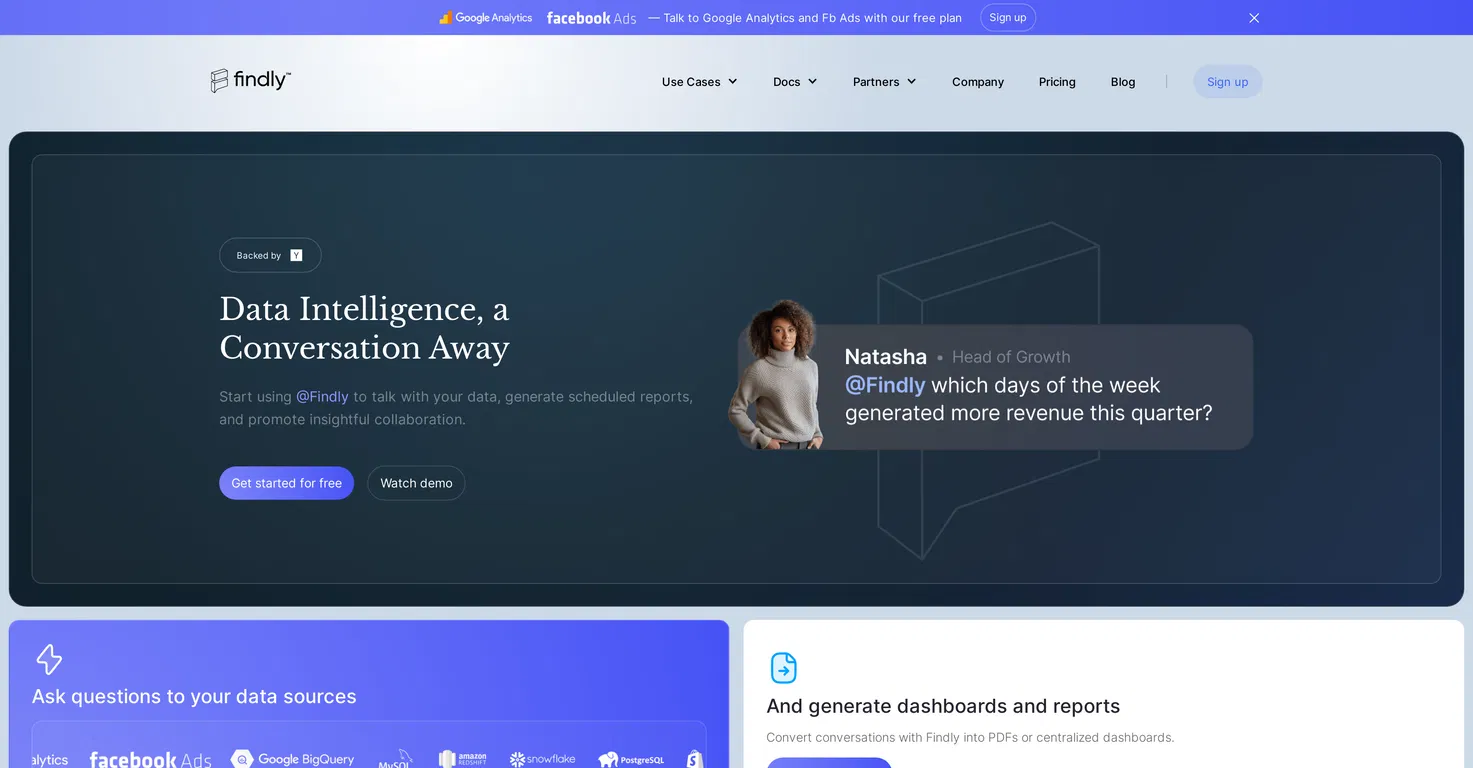The image size is (1473, 768).
Task: Click the banner text about free plan
Action: tap(805, 18)
